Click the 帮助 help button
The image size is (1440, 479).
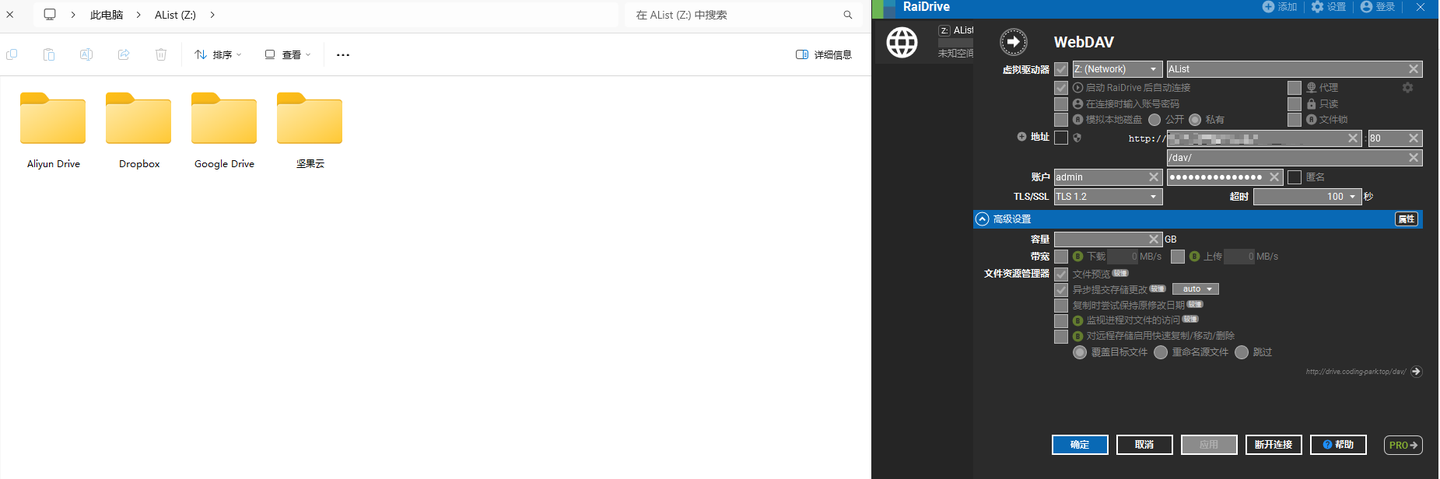click(1338, 444)
